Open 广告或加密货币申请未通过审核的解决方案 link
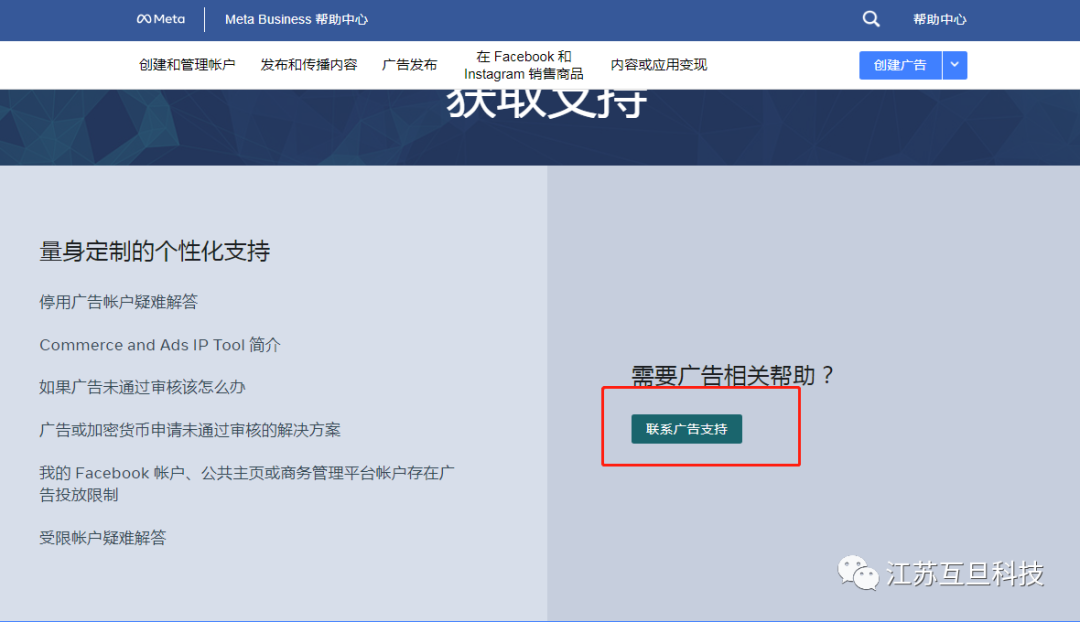The image size is (1080, 622). pos(190,430)
